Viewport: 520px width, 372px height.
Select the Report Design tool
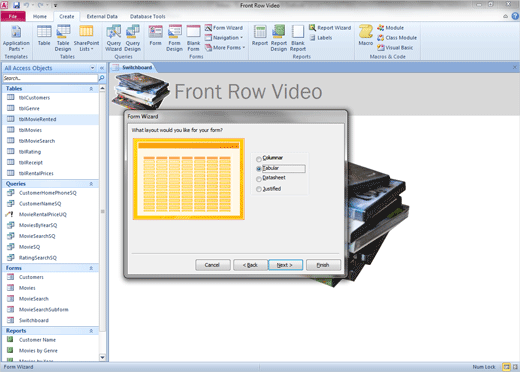tap(279, 39)
